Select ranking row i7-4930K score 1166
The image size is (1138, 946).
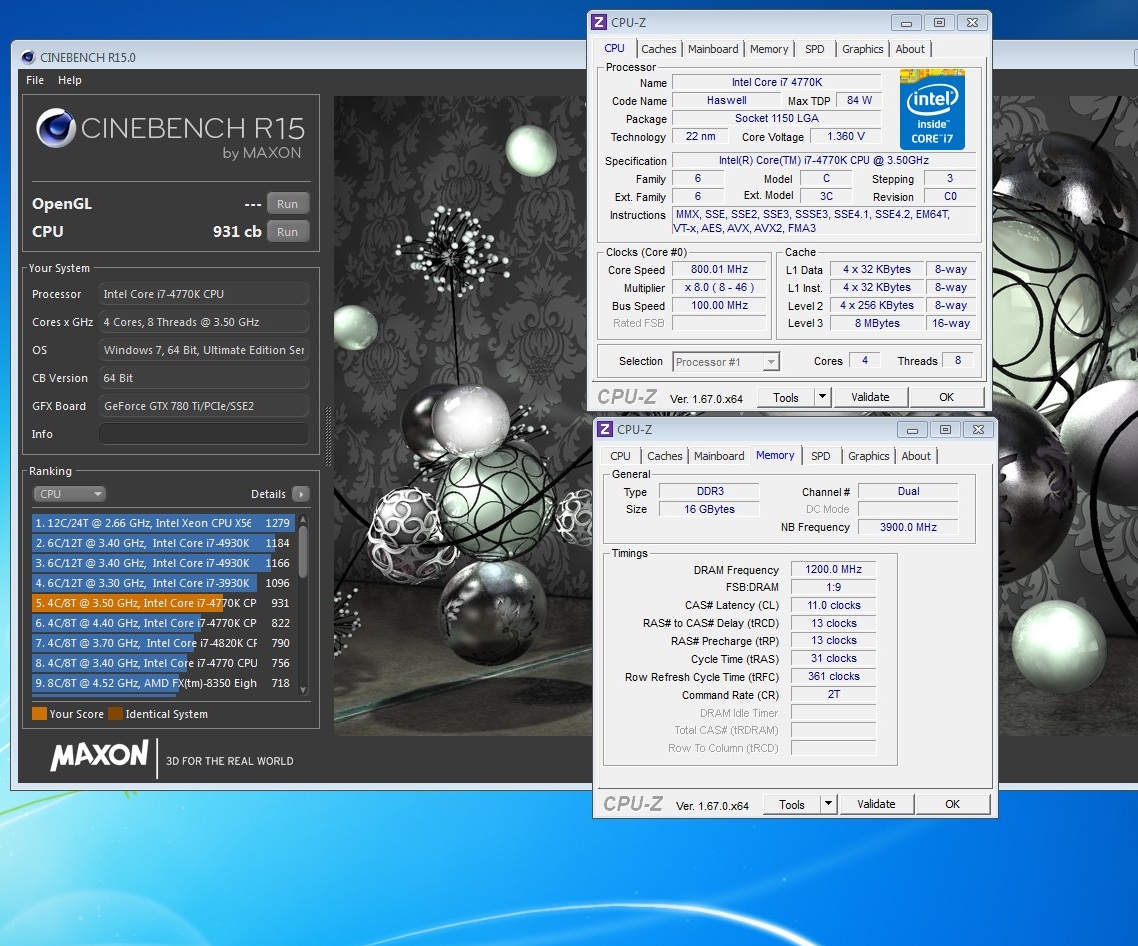163,563
